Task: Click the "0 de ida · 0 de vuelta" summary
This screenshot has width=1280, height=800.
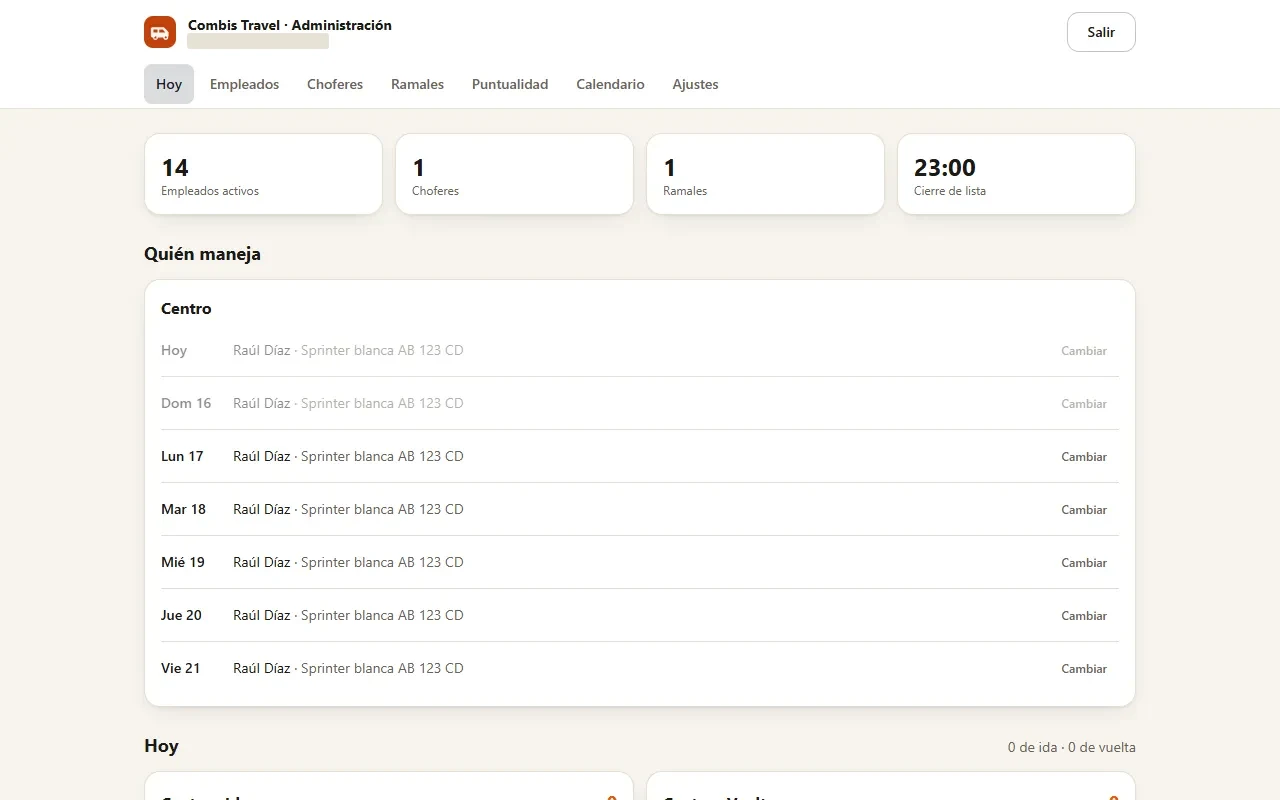Action: 1072,747
